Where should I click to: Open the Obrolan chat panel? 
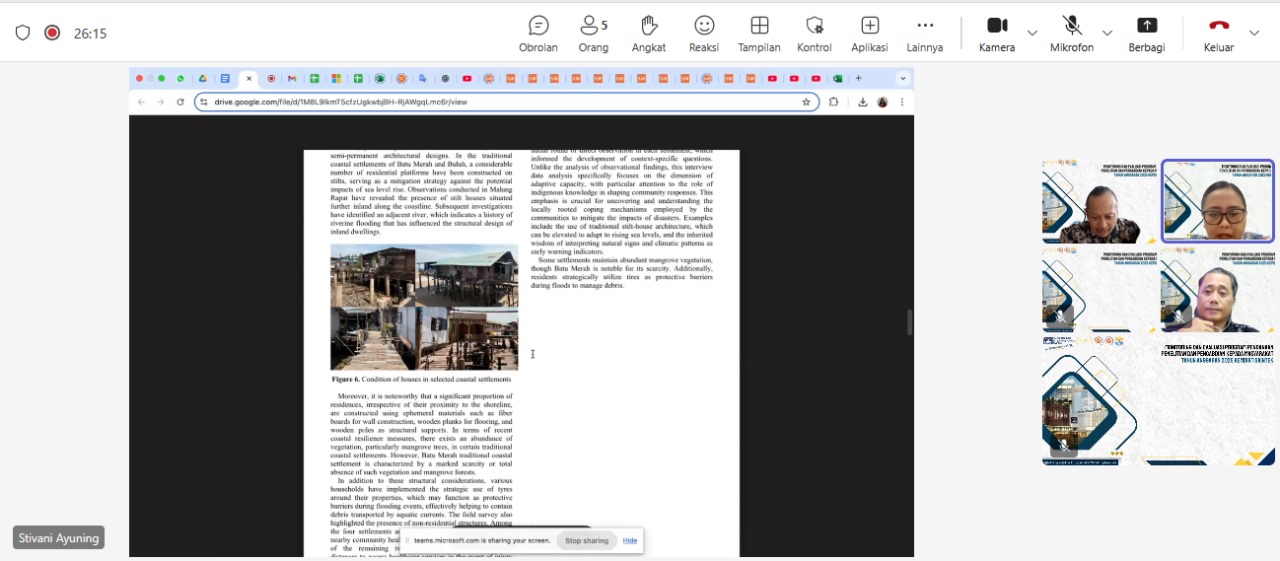point(538,33)
